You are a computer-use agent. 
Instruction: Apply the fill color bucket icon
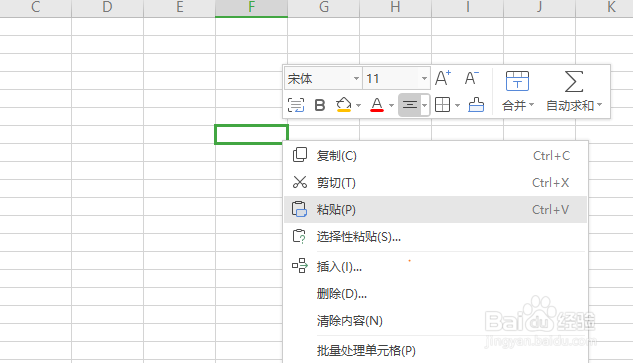(344, 105)
